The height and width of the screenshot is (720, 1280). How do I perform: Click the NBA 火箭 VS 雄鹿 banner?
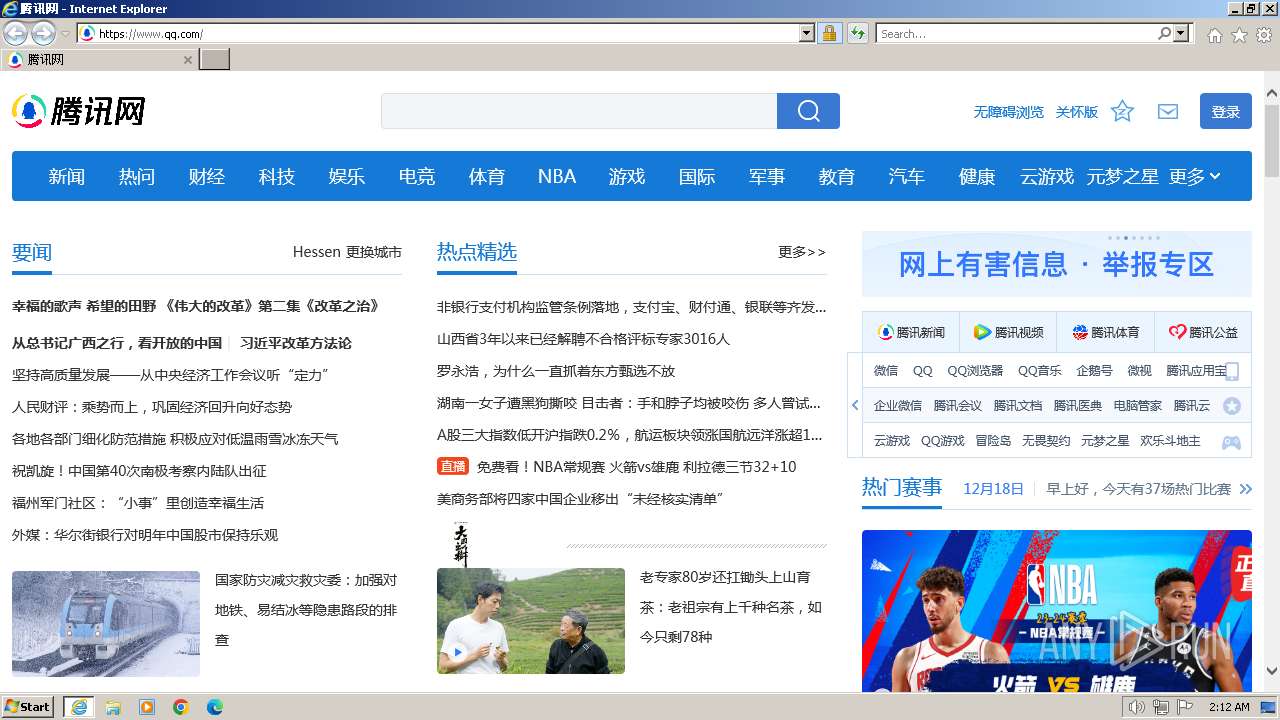(1057, 611)
